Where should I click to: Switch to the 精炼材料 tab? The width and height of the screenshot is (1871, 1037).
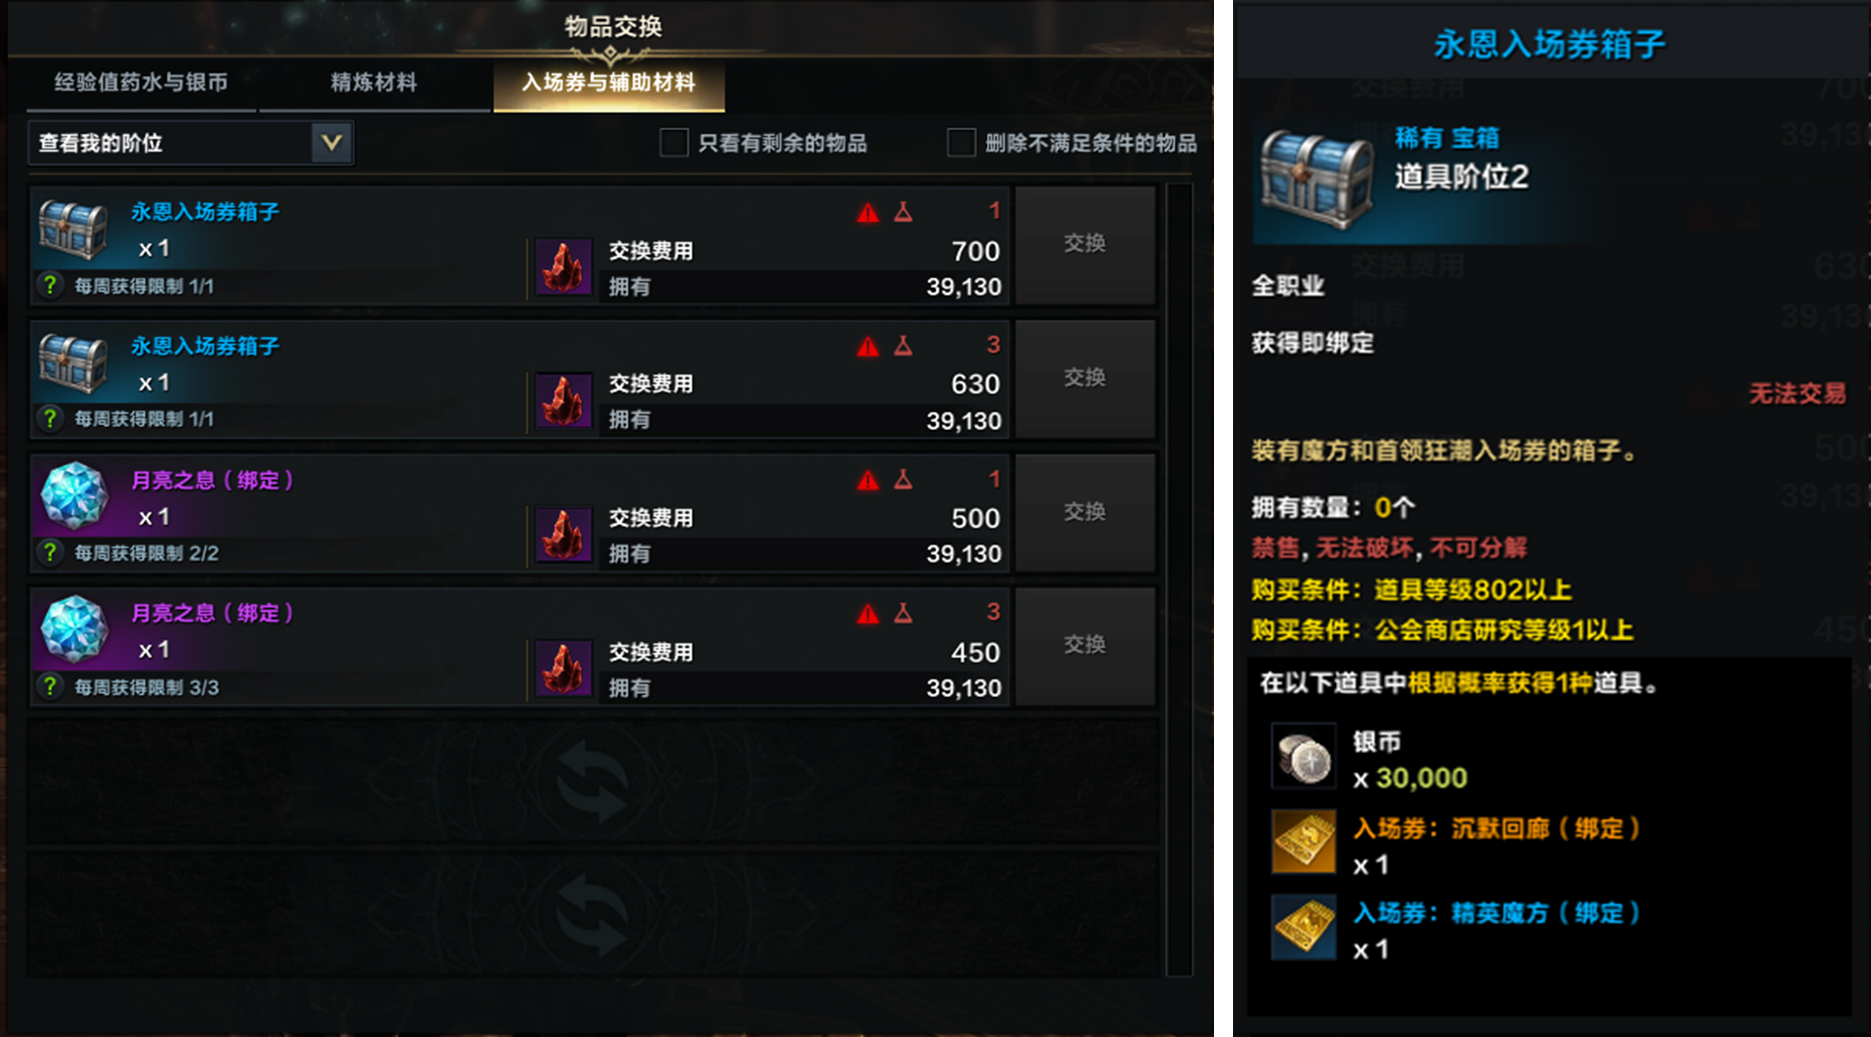pos(374,83)
